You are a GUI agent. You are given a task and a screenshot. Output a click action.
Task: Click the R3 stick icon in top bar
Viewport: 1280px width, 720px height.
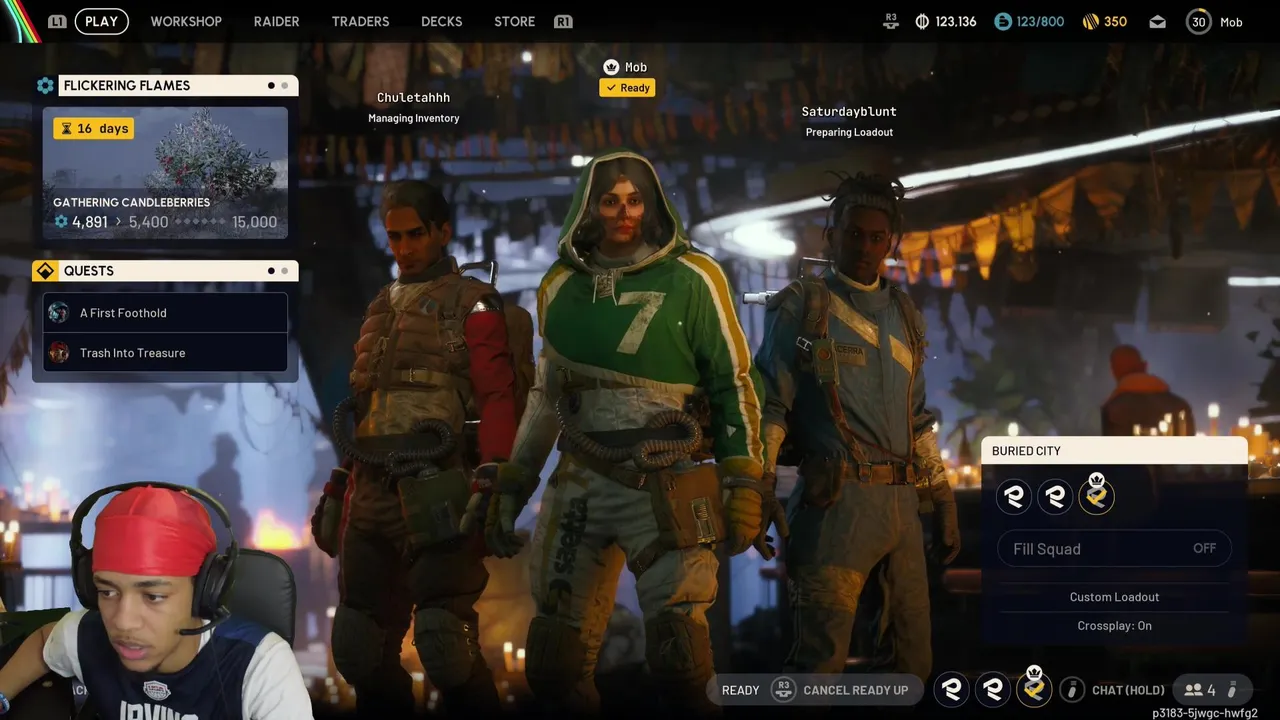tap(891, 21)
